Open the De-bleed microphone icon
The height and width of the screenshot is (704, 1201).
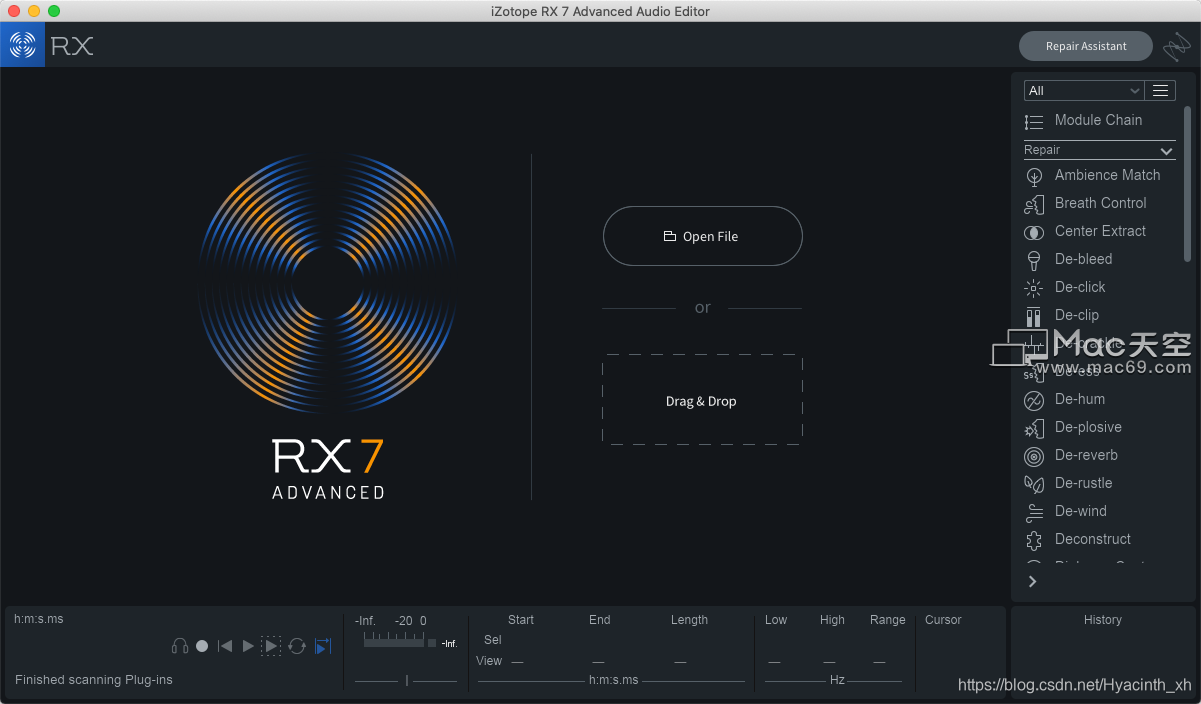[x=1034, y=260]
